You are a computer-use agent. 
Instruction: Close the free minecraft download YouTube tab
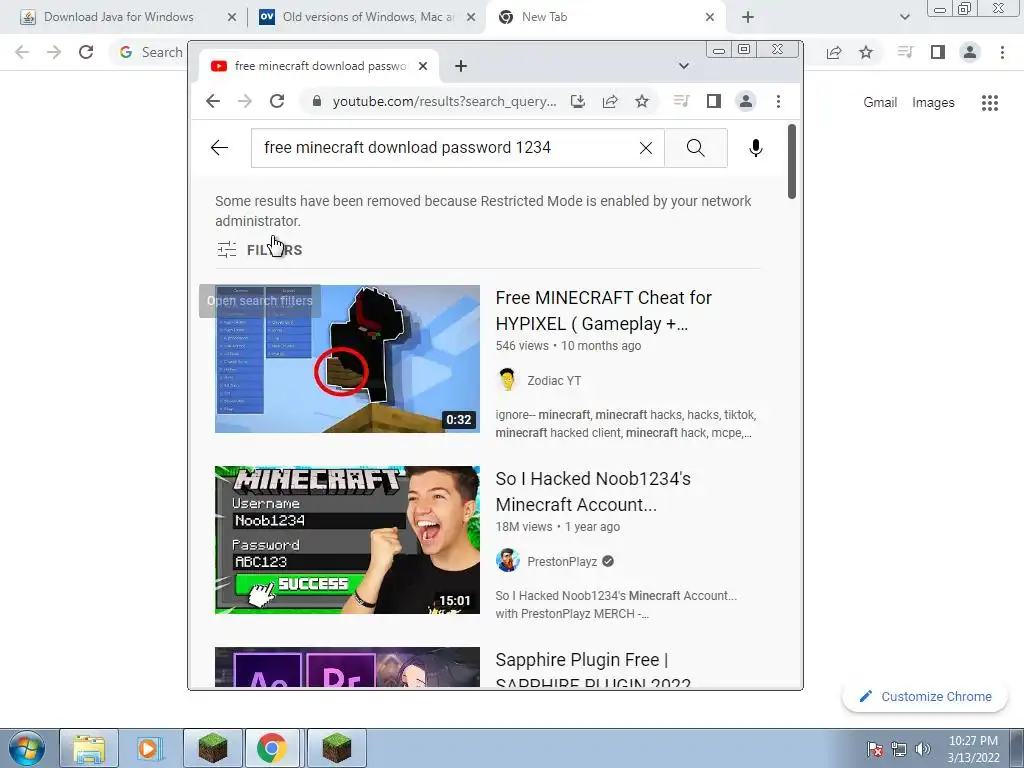coord(423,66)
